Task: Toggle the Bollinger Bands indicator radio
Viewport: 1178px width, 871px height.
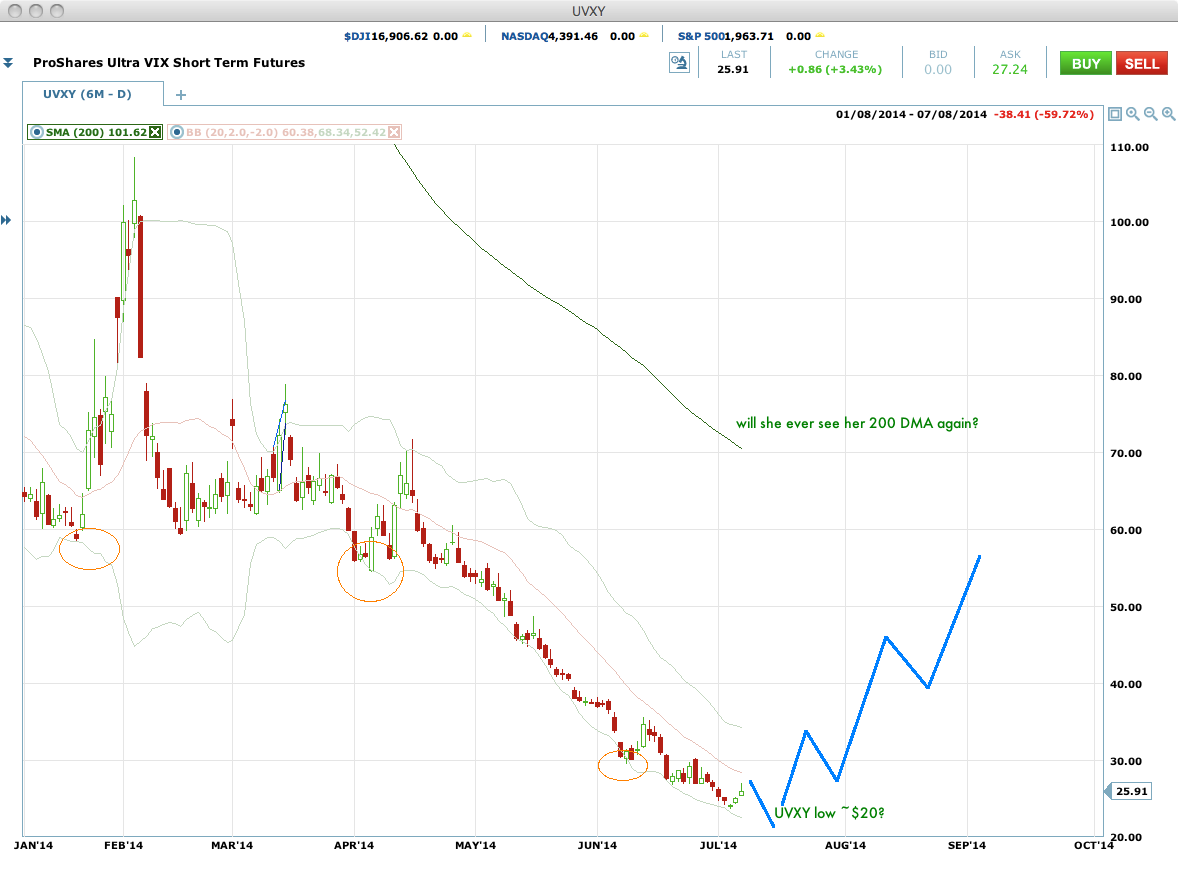Action: tap(177, 132)
